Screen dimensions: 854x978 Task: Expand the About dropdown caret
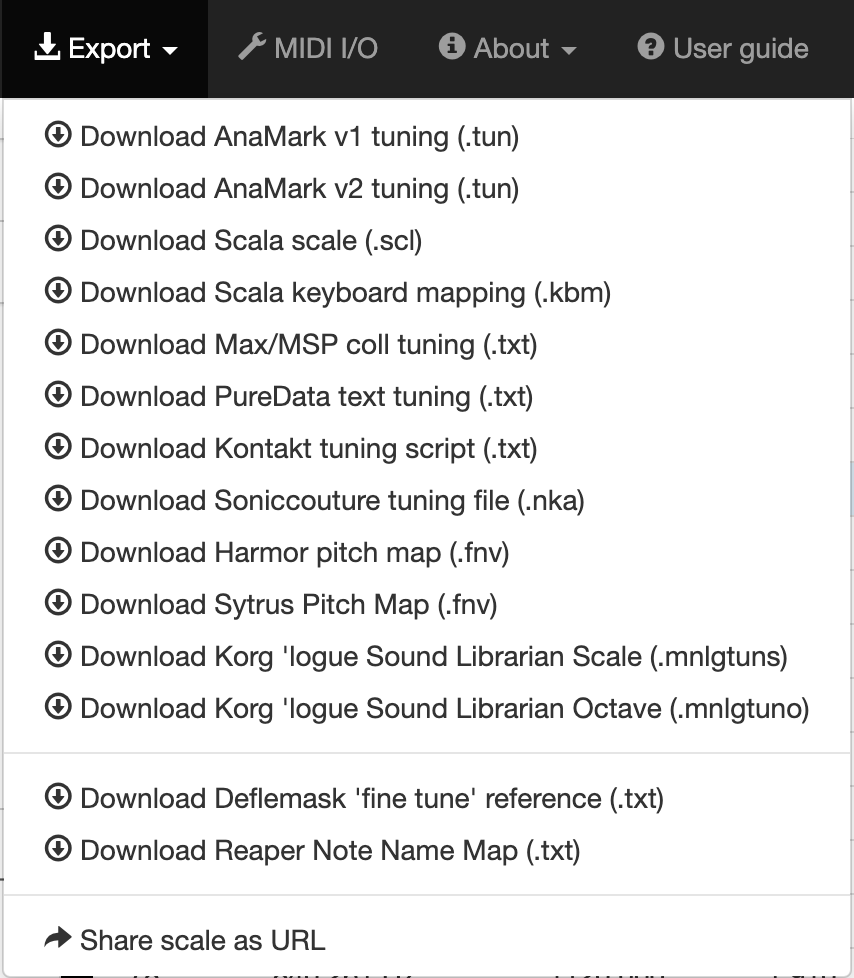click(x=569, y=50)
